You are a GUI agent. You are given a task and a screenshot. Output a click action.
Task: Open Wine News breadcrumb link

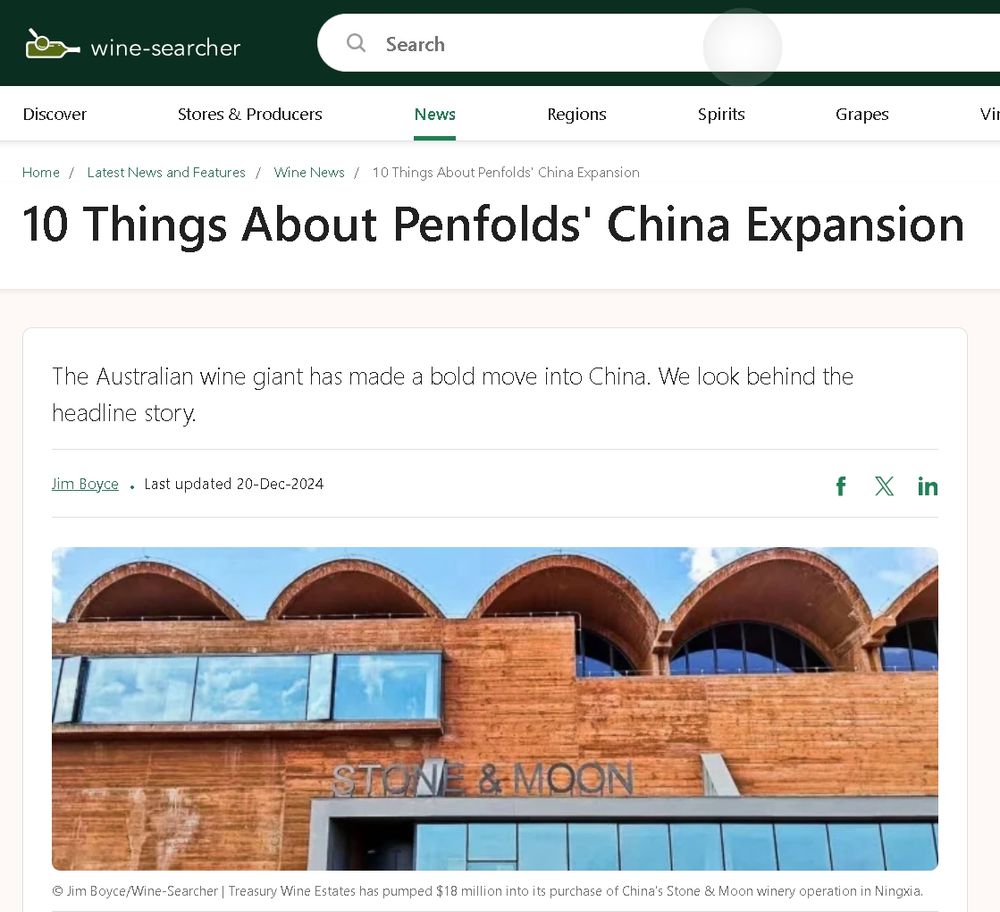click(309, 172)
